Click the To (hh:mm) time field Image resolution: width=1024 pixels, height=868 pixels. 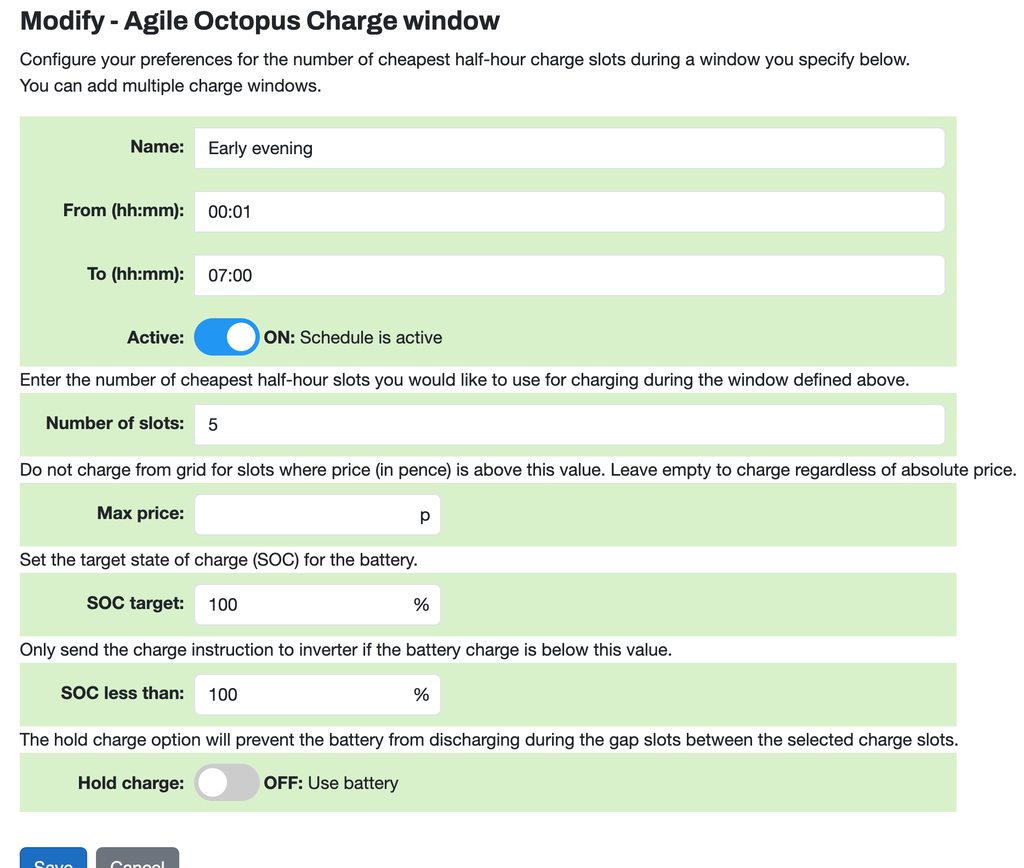coord(568,275)
